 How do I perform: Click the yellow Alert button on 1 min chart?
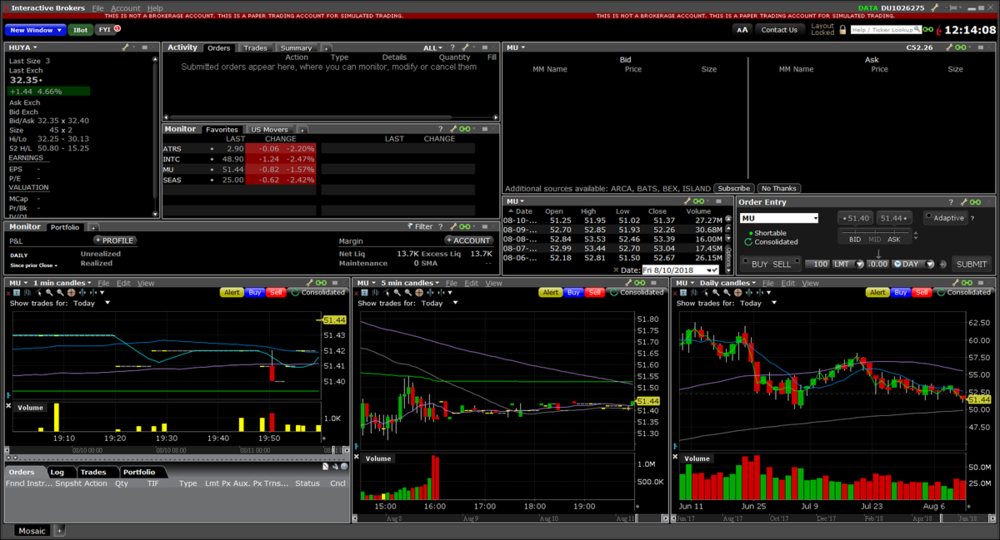pyautogui.click(x=232, y=293)
